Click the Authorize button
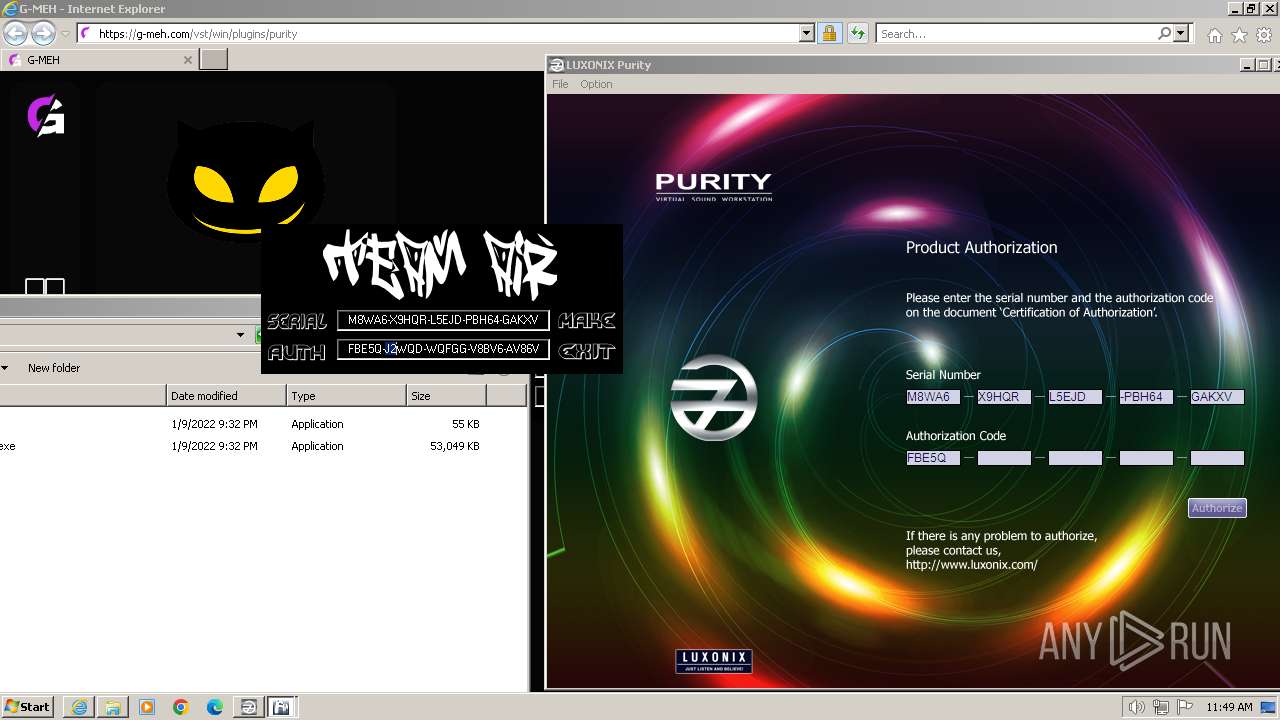The image size is (1280, 720). coord(1217,508)
